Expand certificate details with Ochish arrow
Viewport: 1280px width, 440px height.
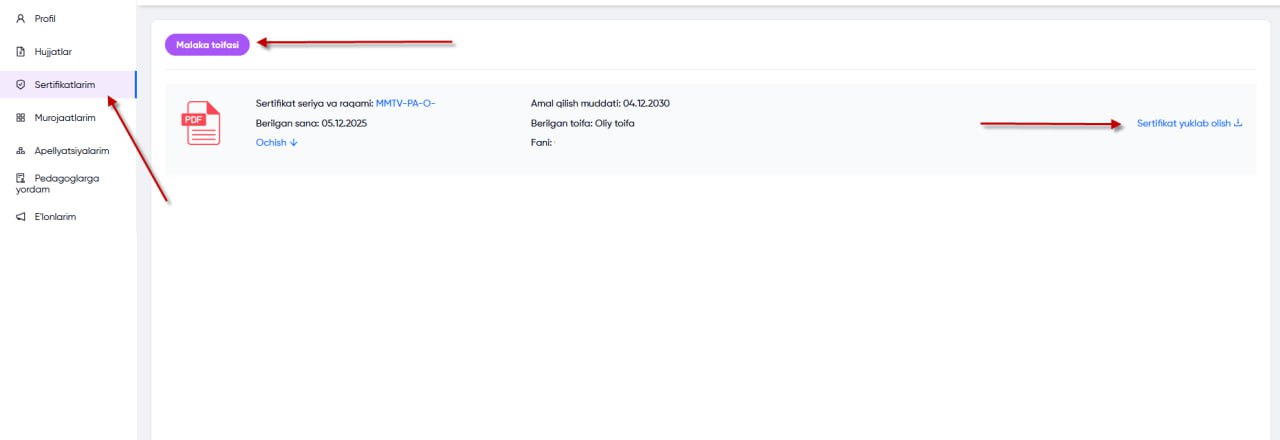tap(294, 143)
